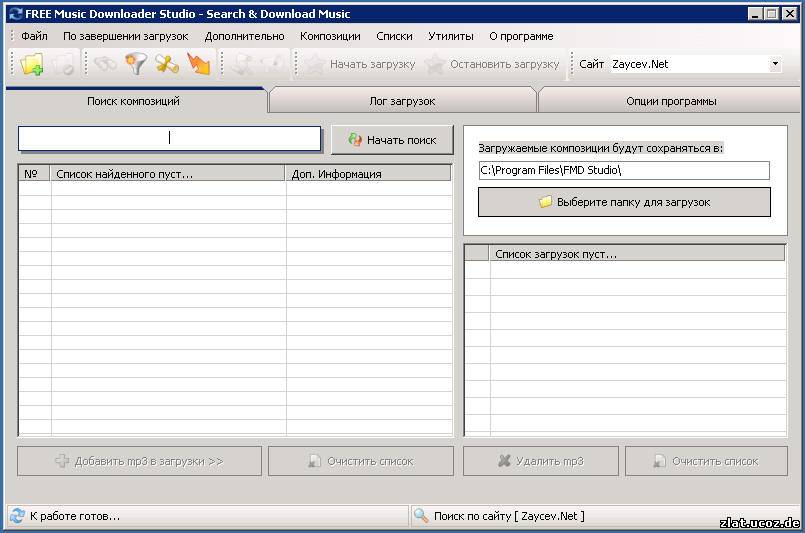Click the funnel filter toolbar icon
The height and width of the screenshot is (533, 805).
pos(136,64)
